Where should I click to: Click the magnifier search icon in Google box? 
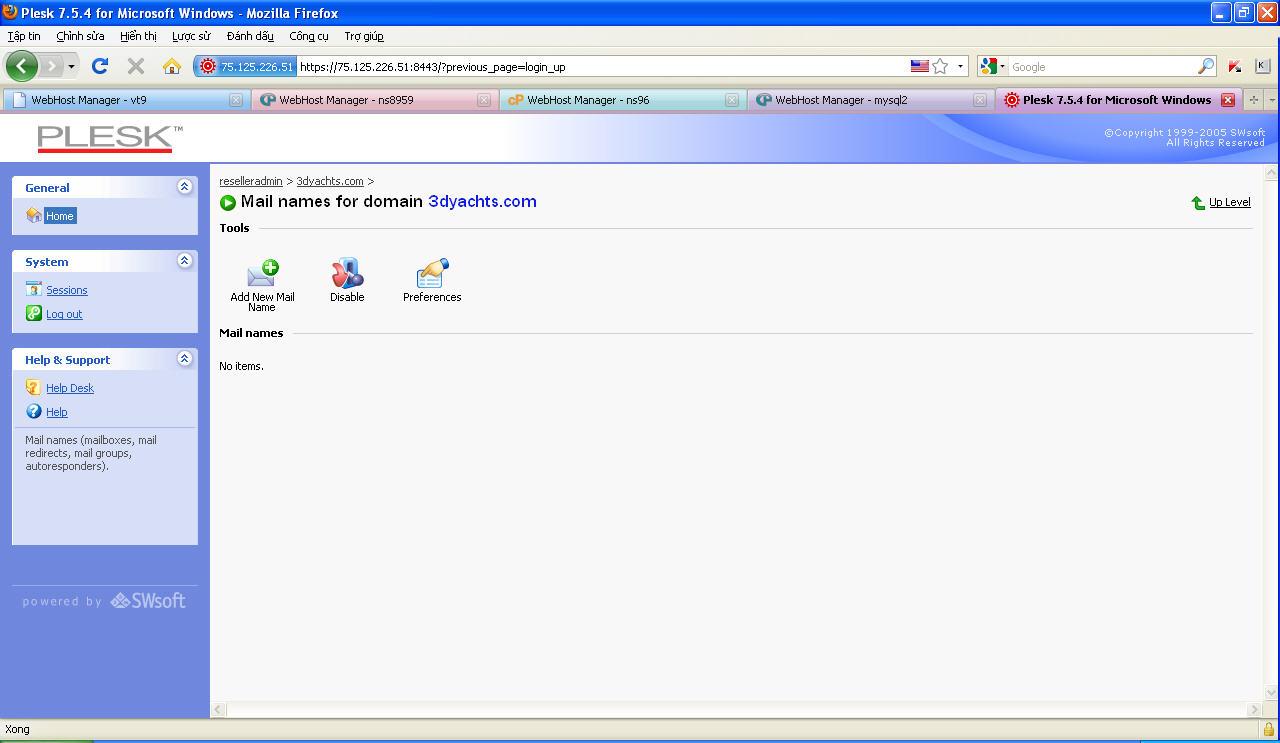tap(1206, 66)
